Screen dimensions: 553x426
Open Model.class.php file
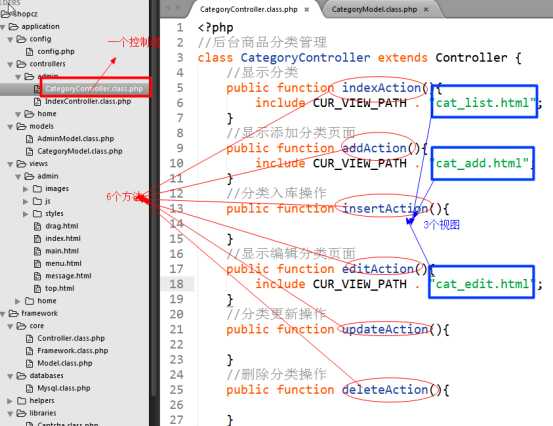[x=65, y=363]
